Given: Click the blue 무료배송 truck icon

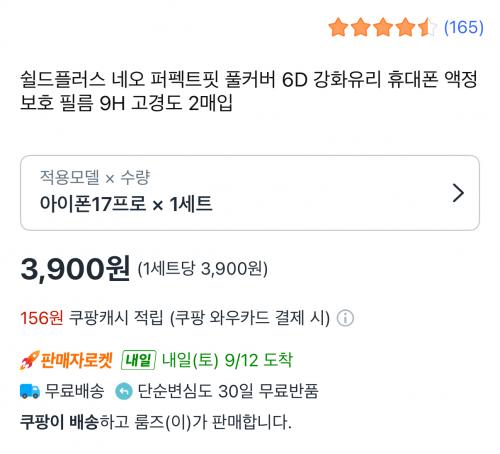Looking at the screenshot, I should pos(30,391).
